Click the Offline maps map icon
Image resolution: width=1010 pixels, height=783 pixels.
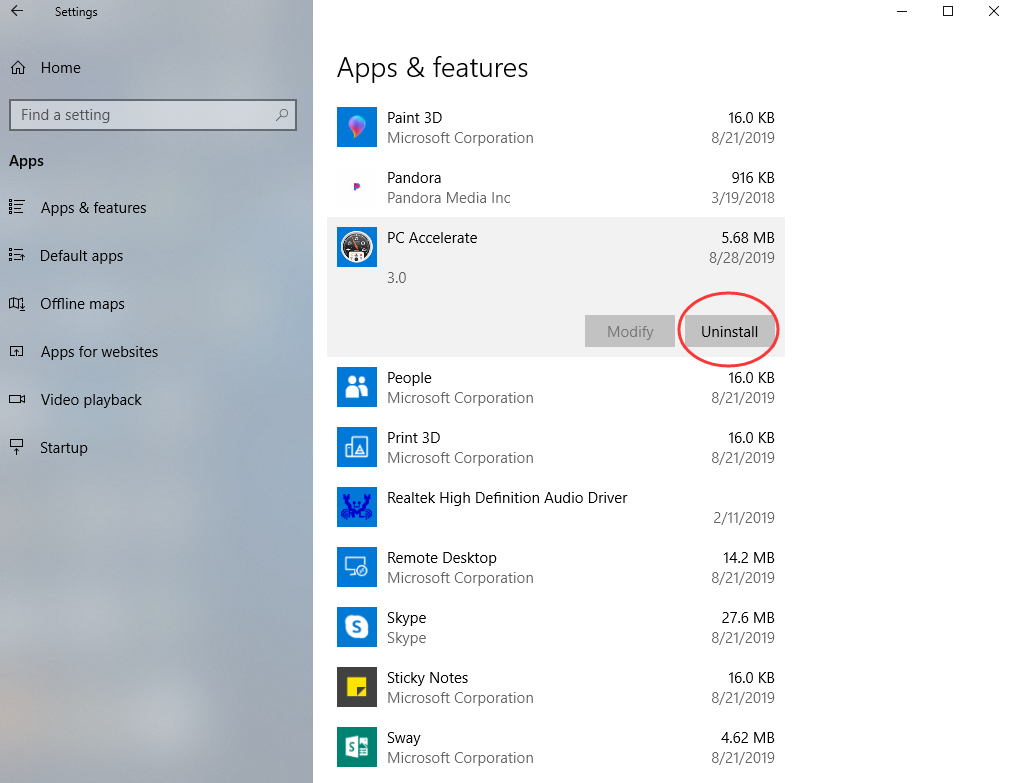click(17, 303)
